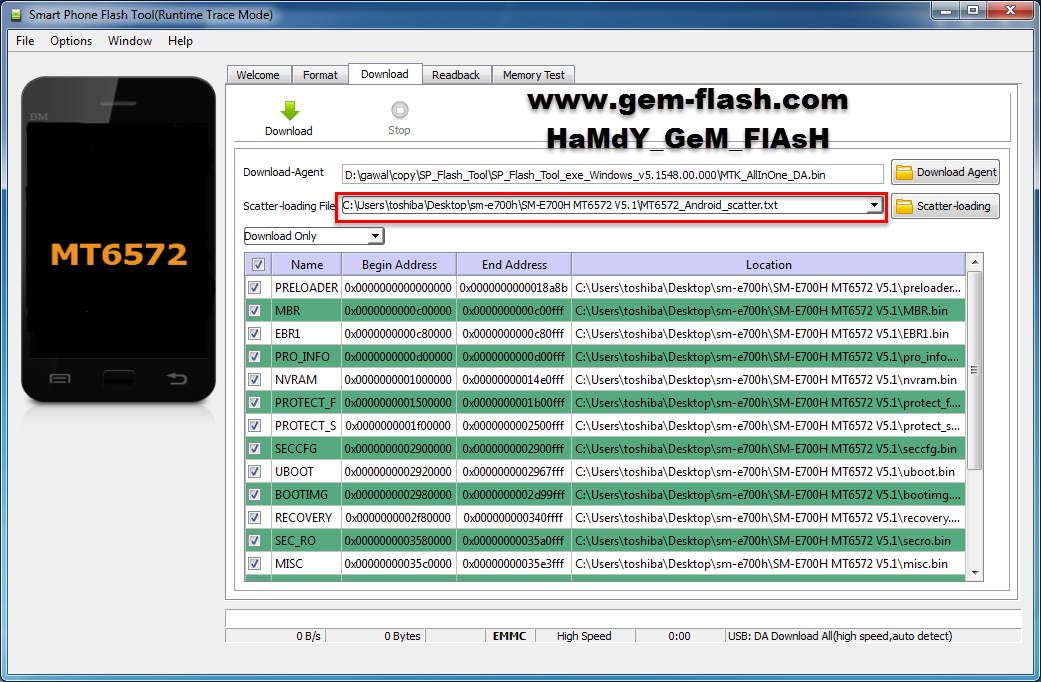Click the Name column header

307,265
